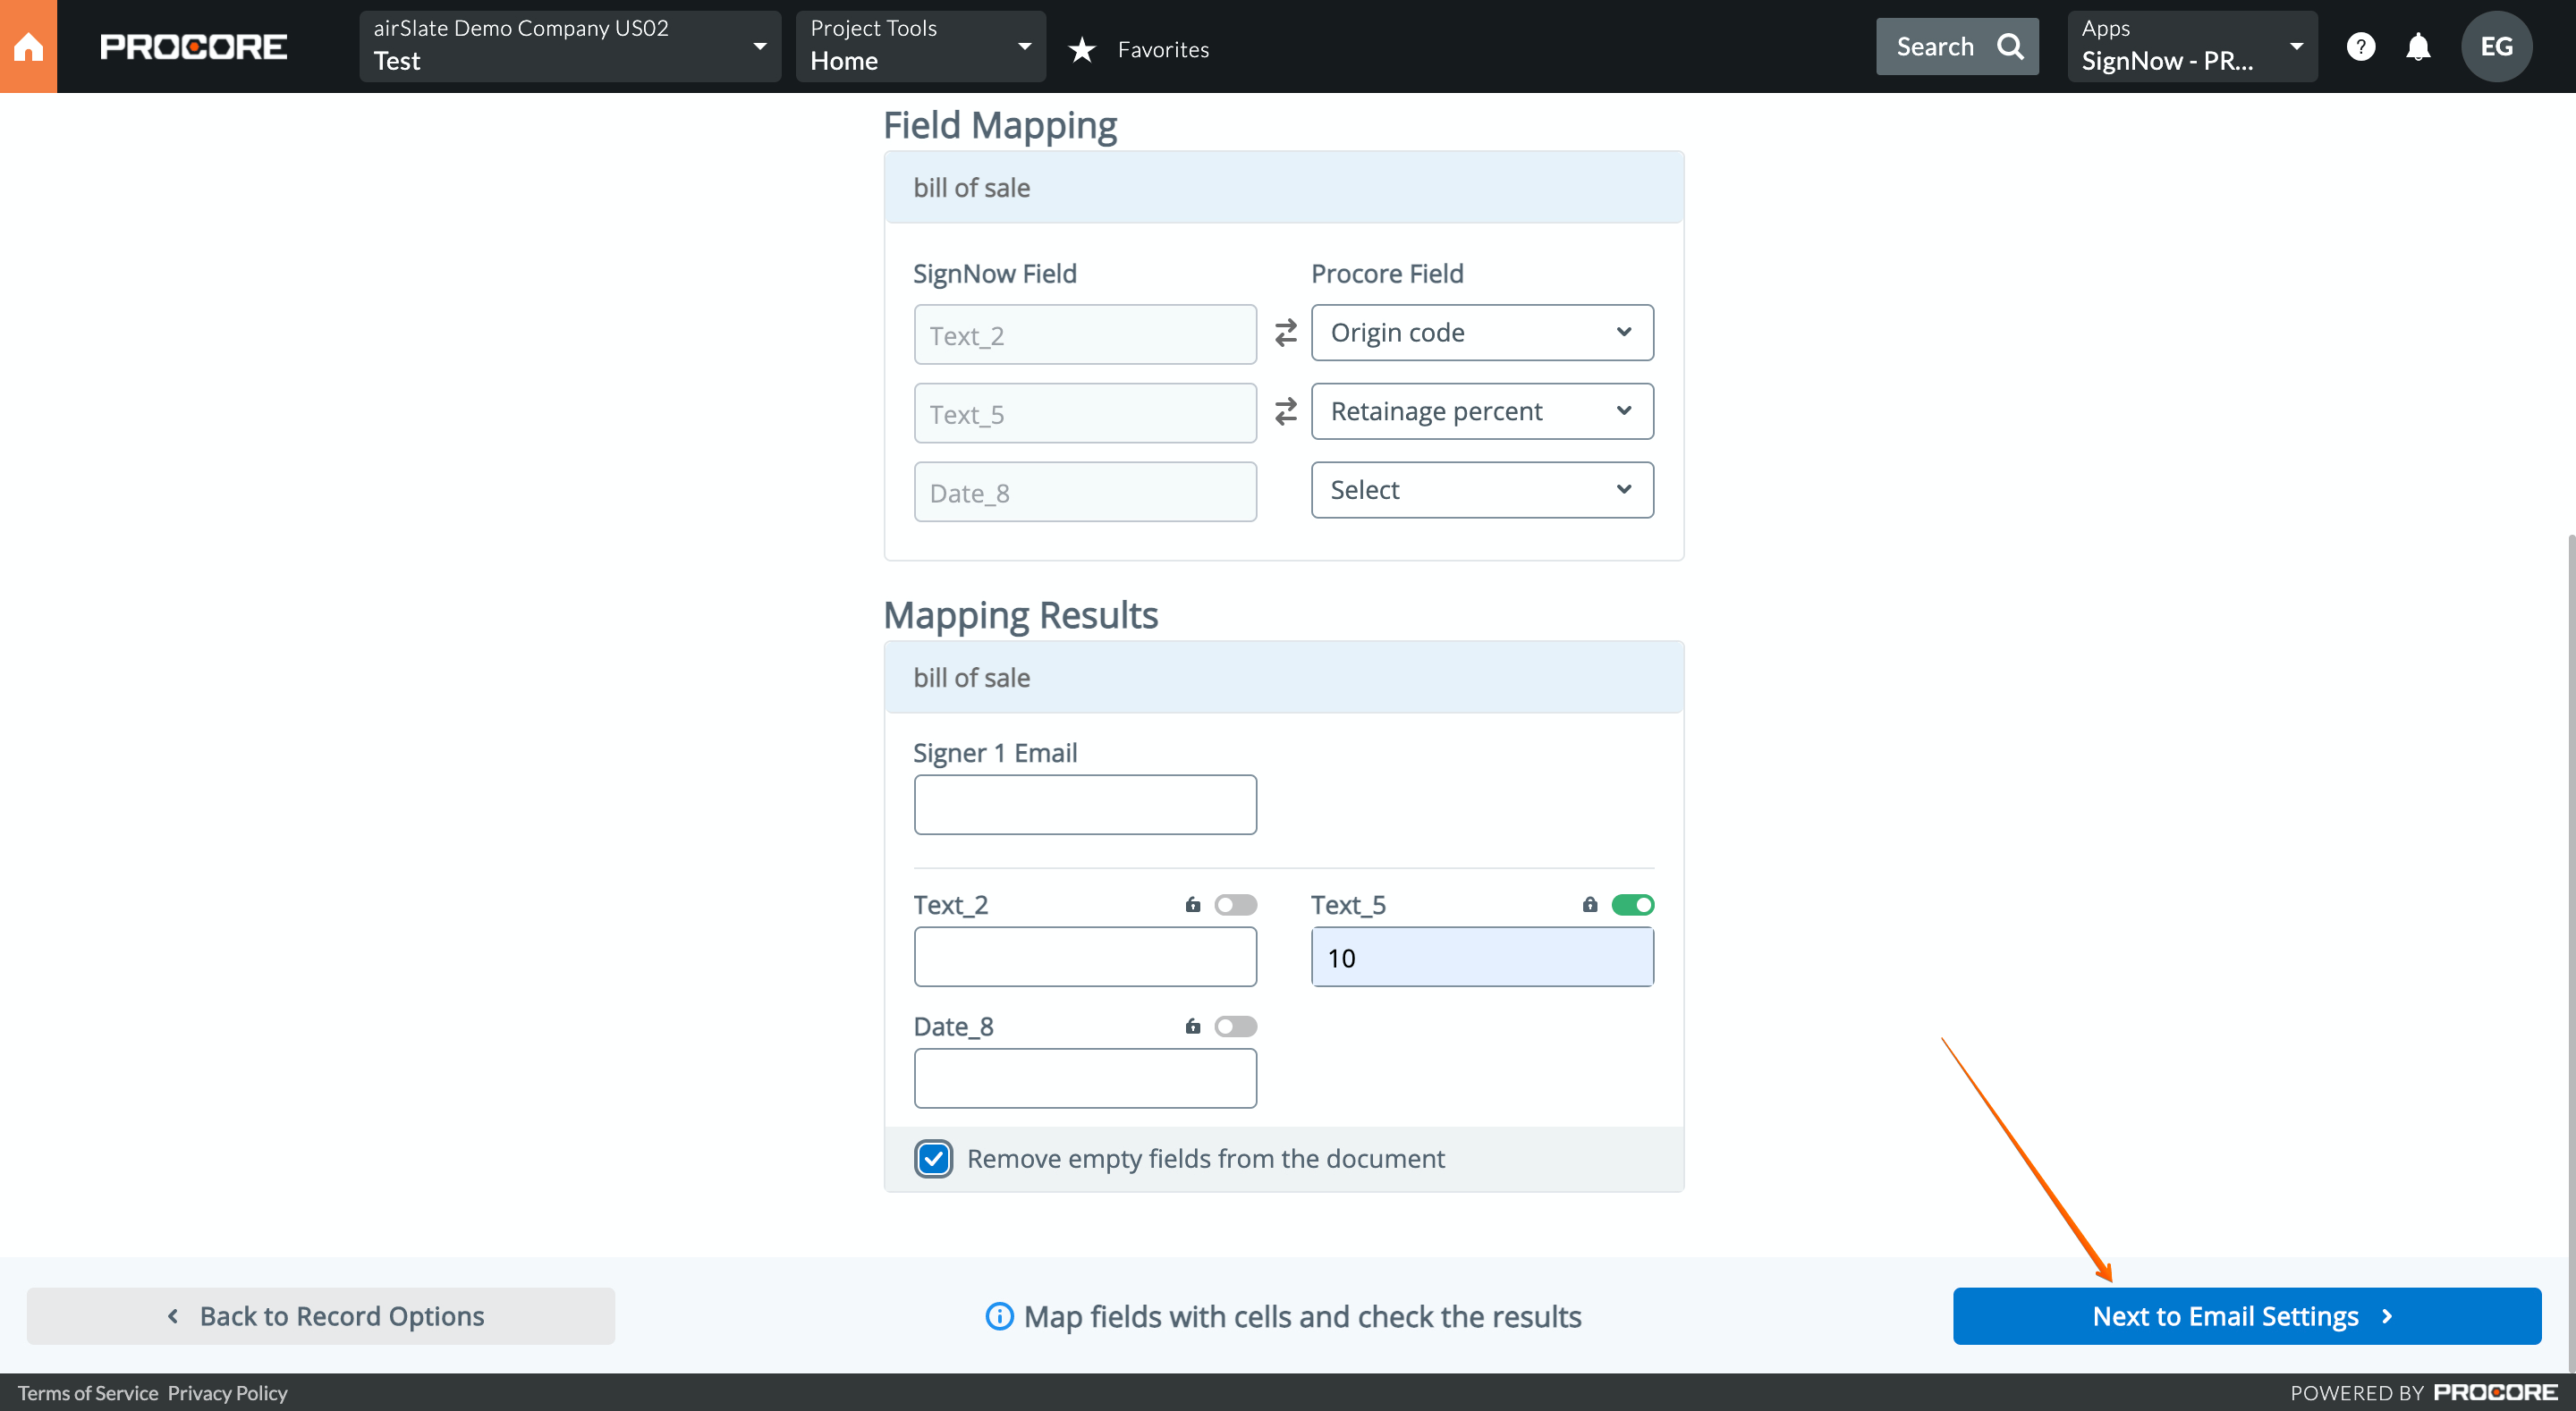The height and width of the screenshot is (1411, 2576).
Task: Open the Retainage percent dropdown
Action: (x=1481, y=411)
